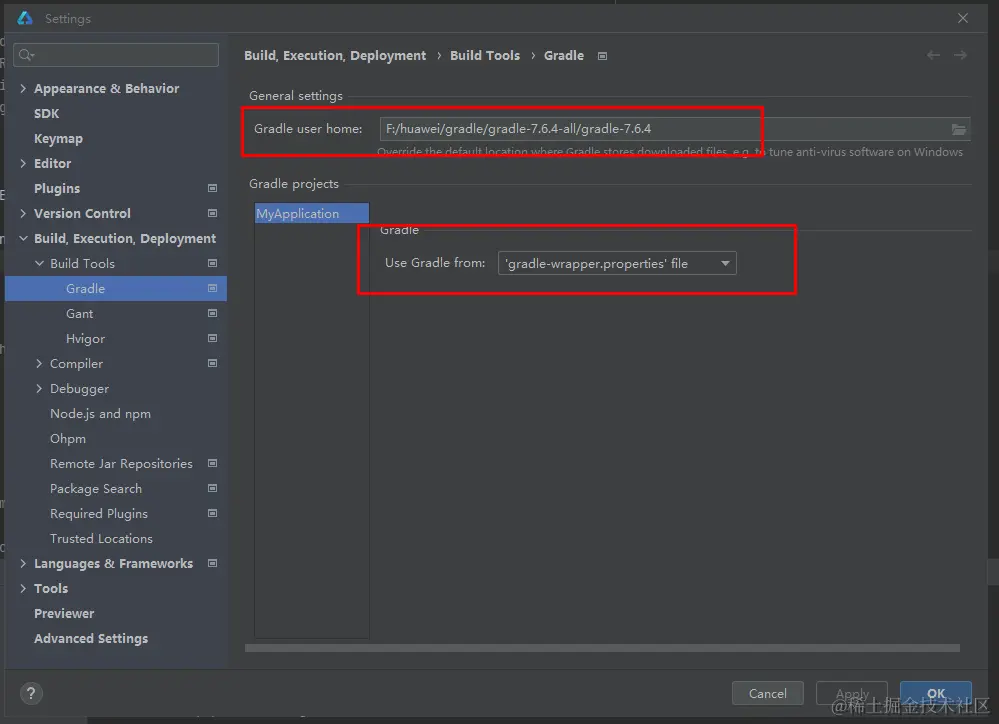
Task: Select Keymap in the settings sidebar
Action: 58,138
